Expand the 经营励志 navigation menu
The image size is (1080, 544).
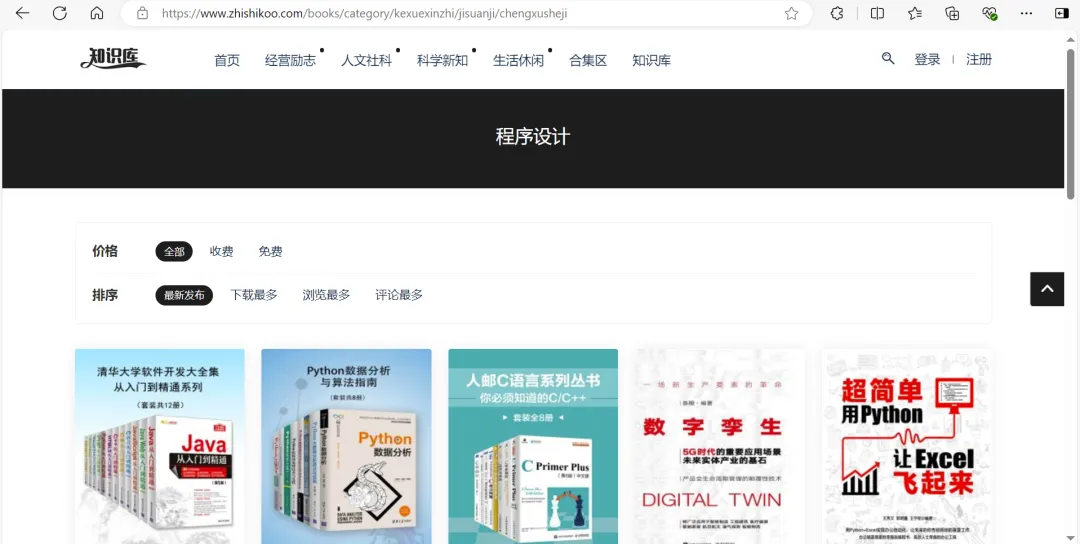[x=290, y=61]
